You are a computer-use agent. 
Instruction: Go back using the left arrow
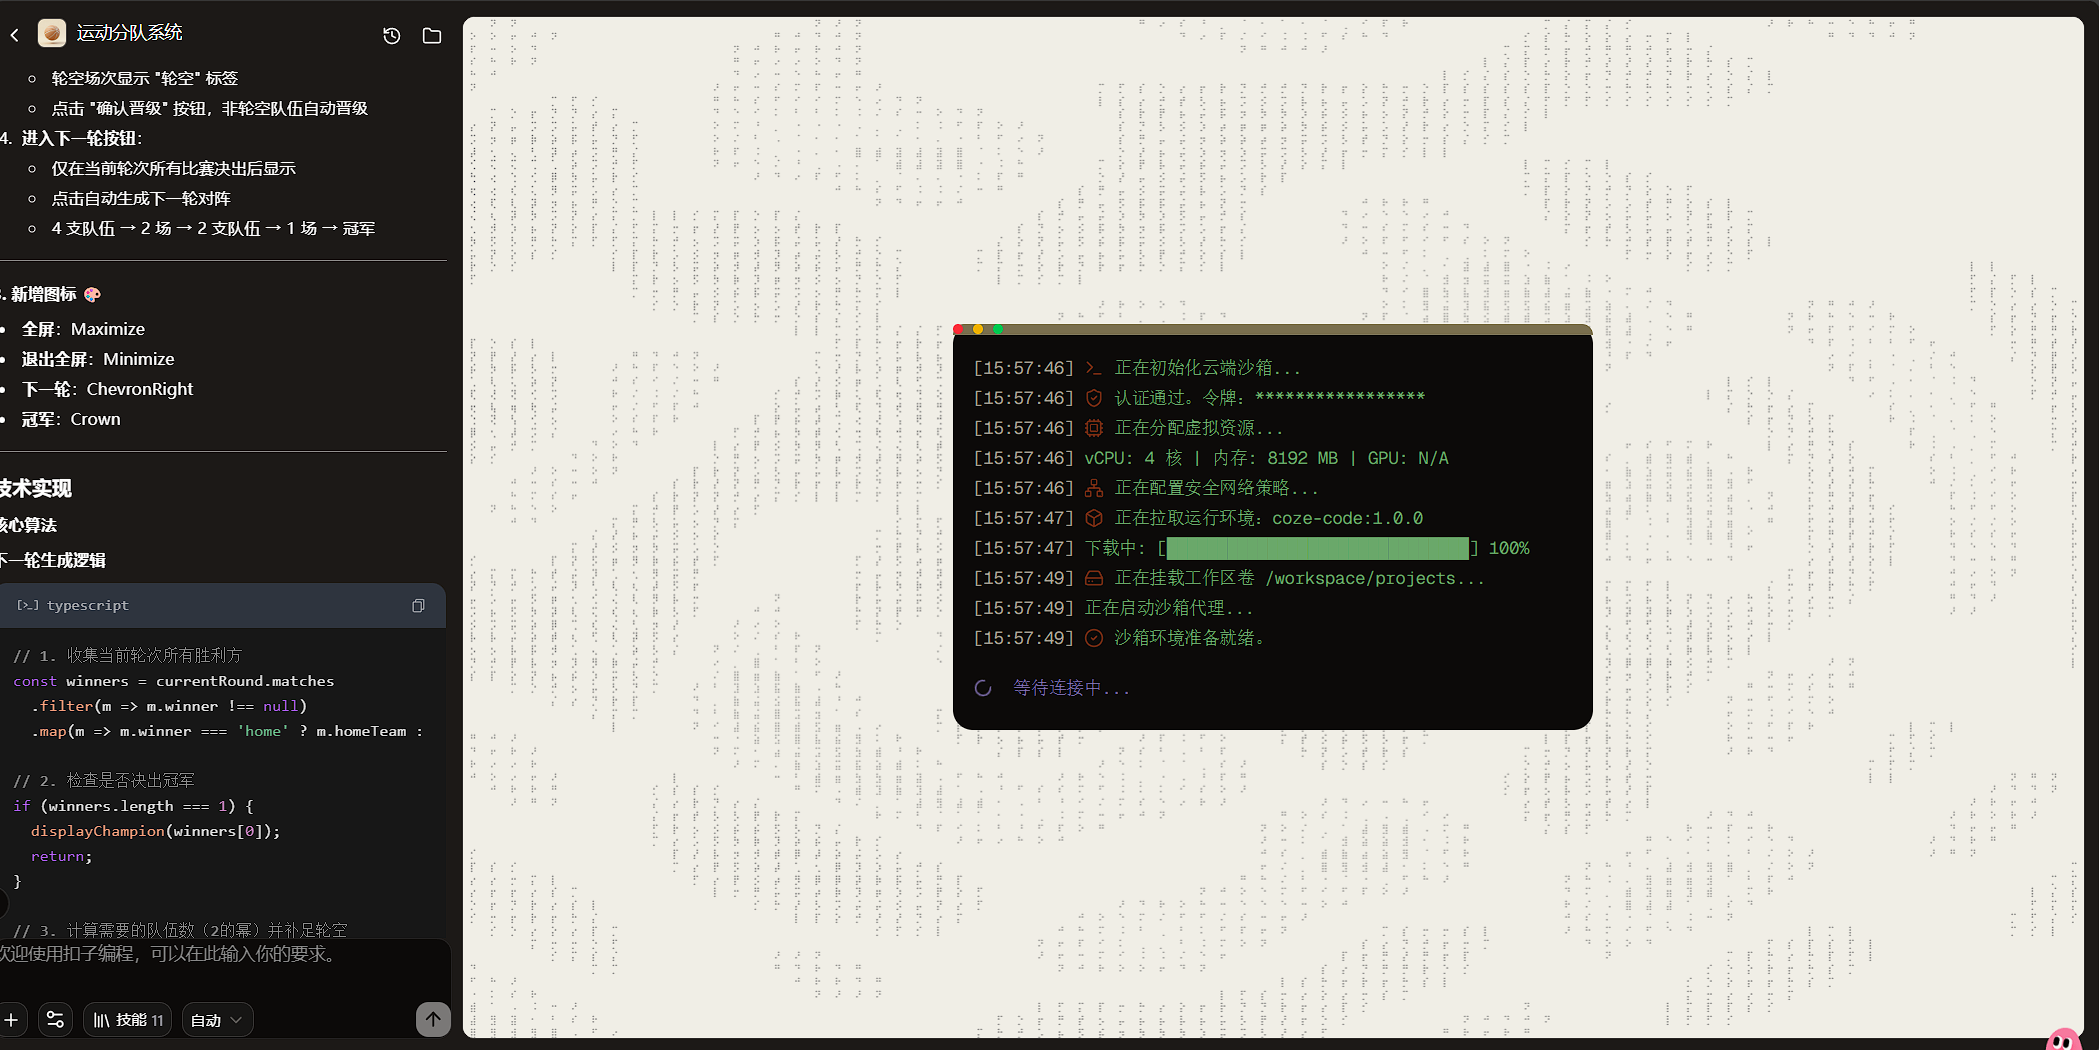[15, 35]
